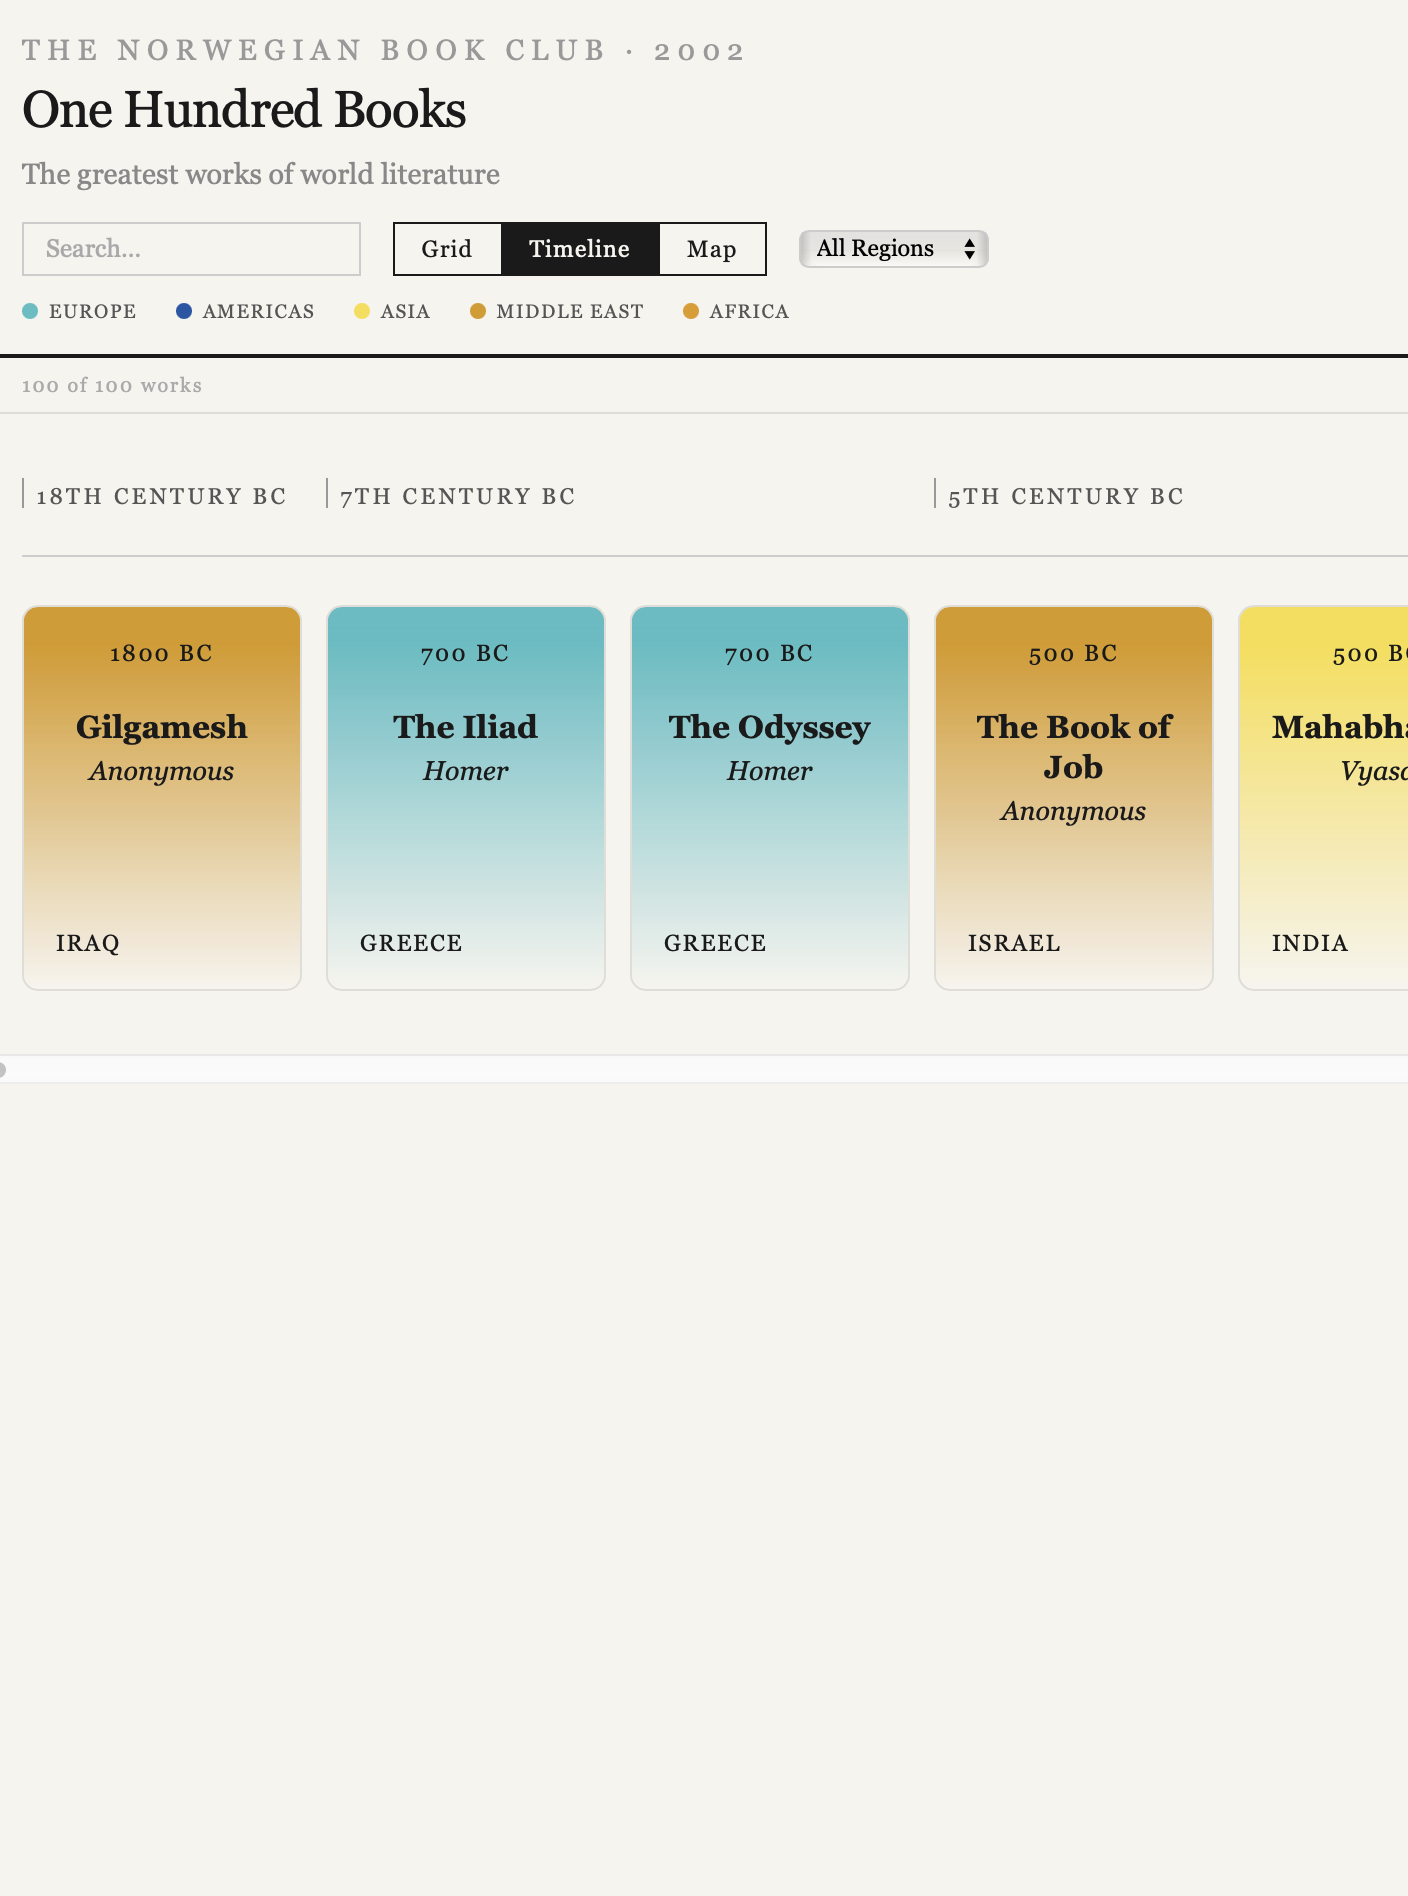Image resolution: width=1408 pixels, height=1896 pixels.
Task: Click the Asia legend color dot
Action: pyautogui.click(x=362, y=311)
